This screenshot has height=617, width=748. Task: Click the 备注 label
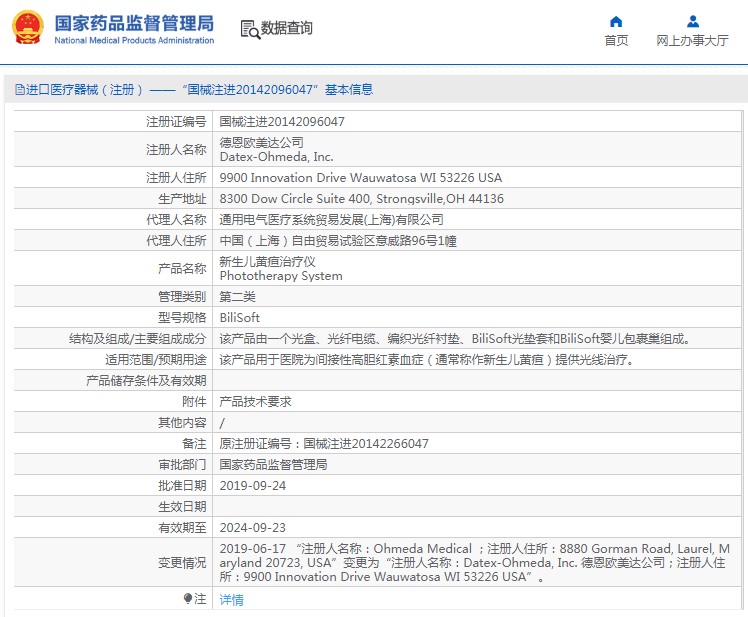point(194,444)
